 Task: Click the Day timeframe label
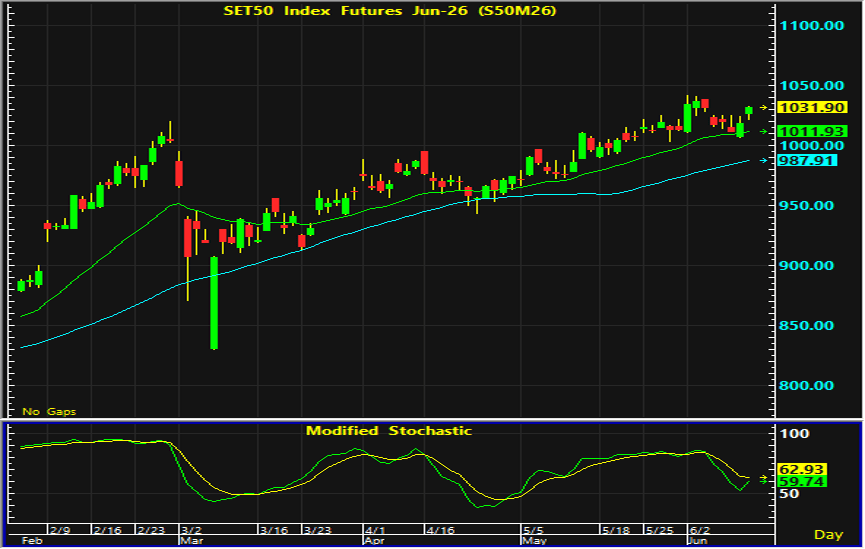(829, 535)
